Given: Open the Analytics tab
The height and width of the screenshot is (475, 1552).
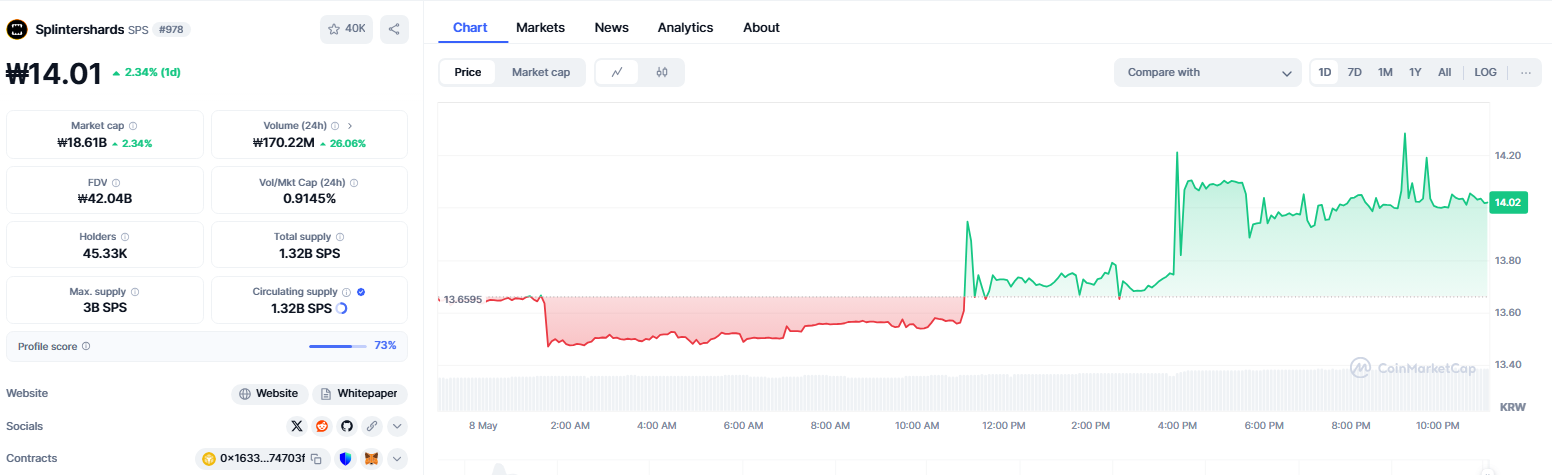Looking at the screenshot, I should point(685,27).
